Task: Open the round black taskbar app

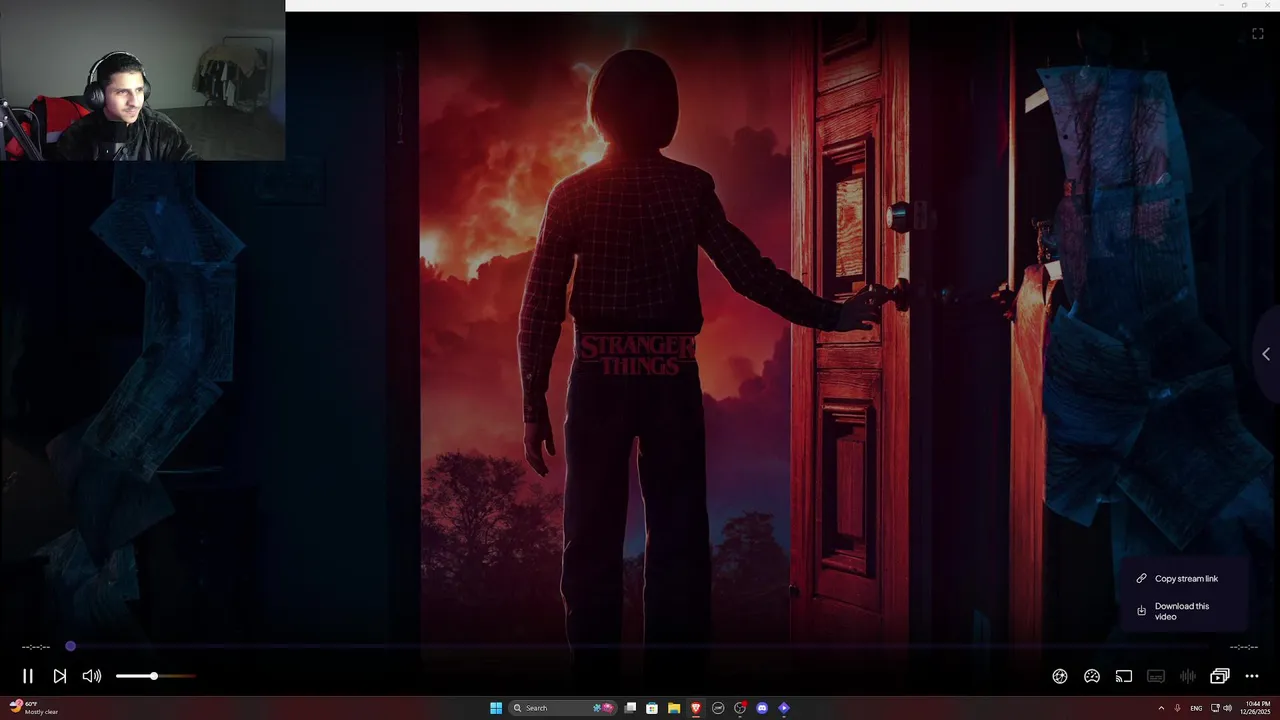Action: 718,708
